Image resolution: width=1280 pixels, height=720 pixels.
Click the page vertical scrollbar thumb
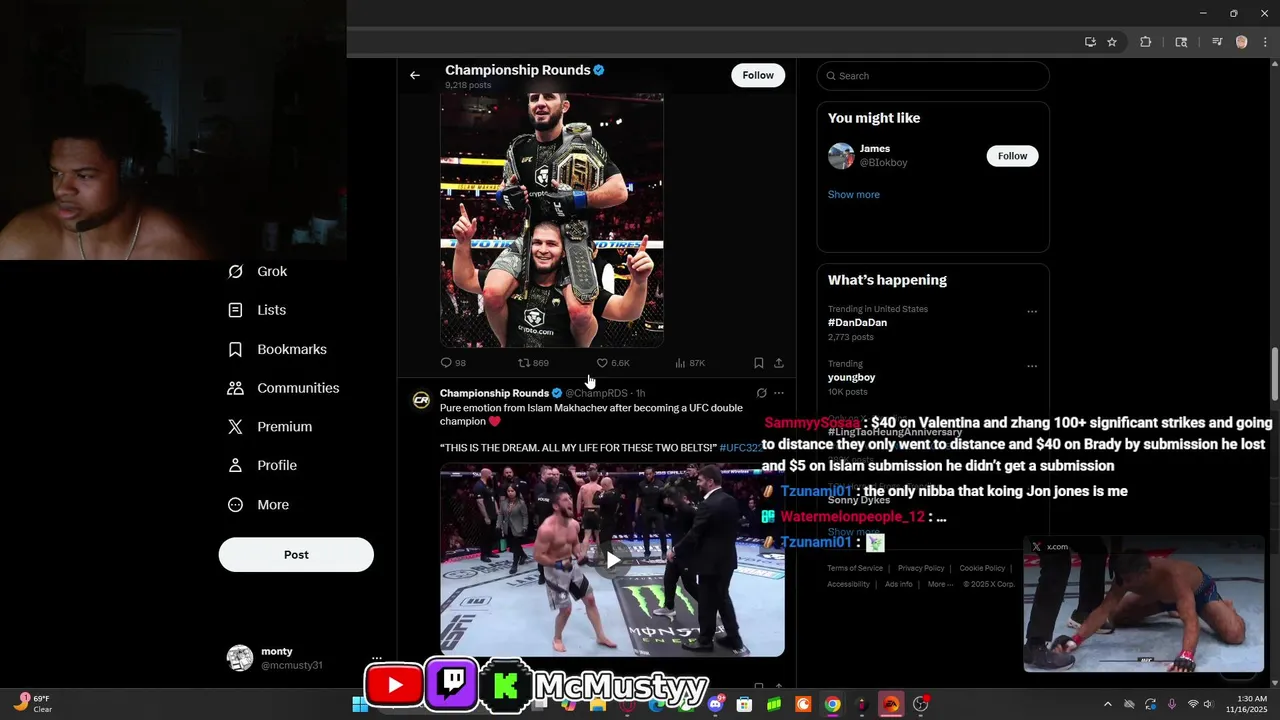(x=1274, y=374)
